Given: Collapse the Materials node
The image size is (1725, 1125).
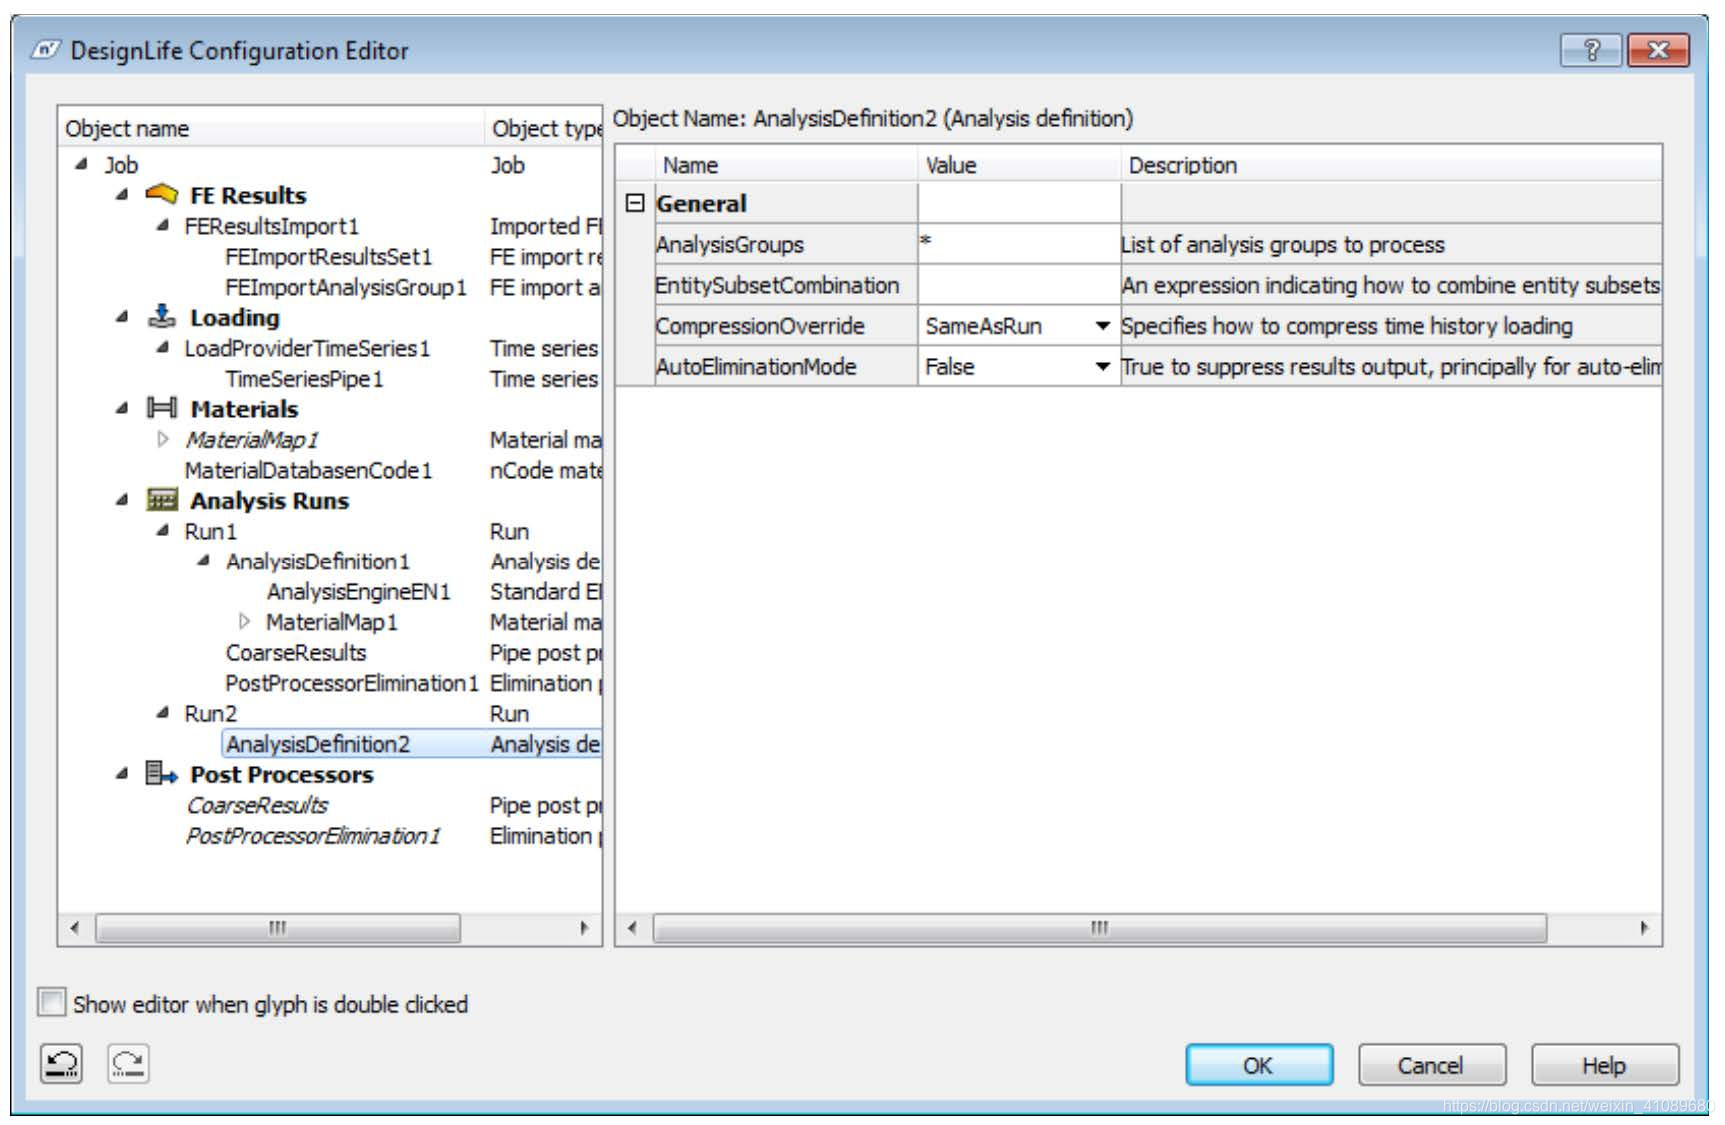Looking at the screenshot, I should click(x=122, y=408).
